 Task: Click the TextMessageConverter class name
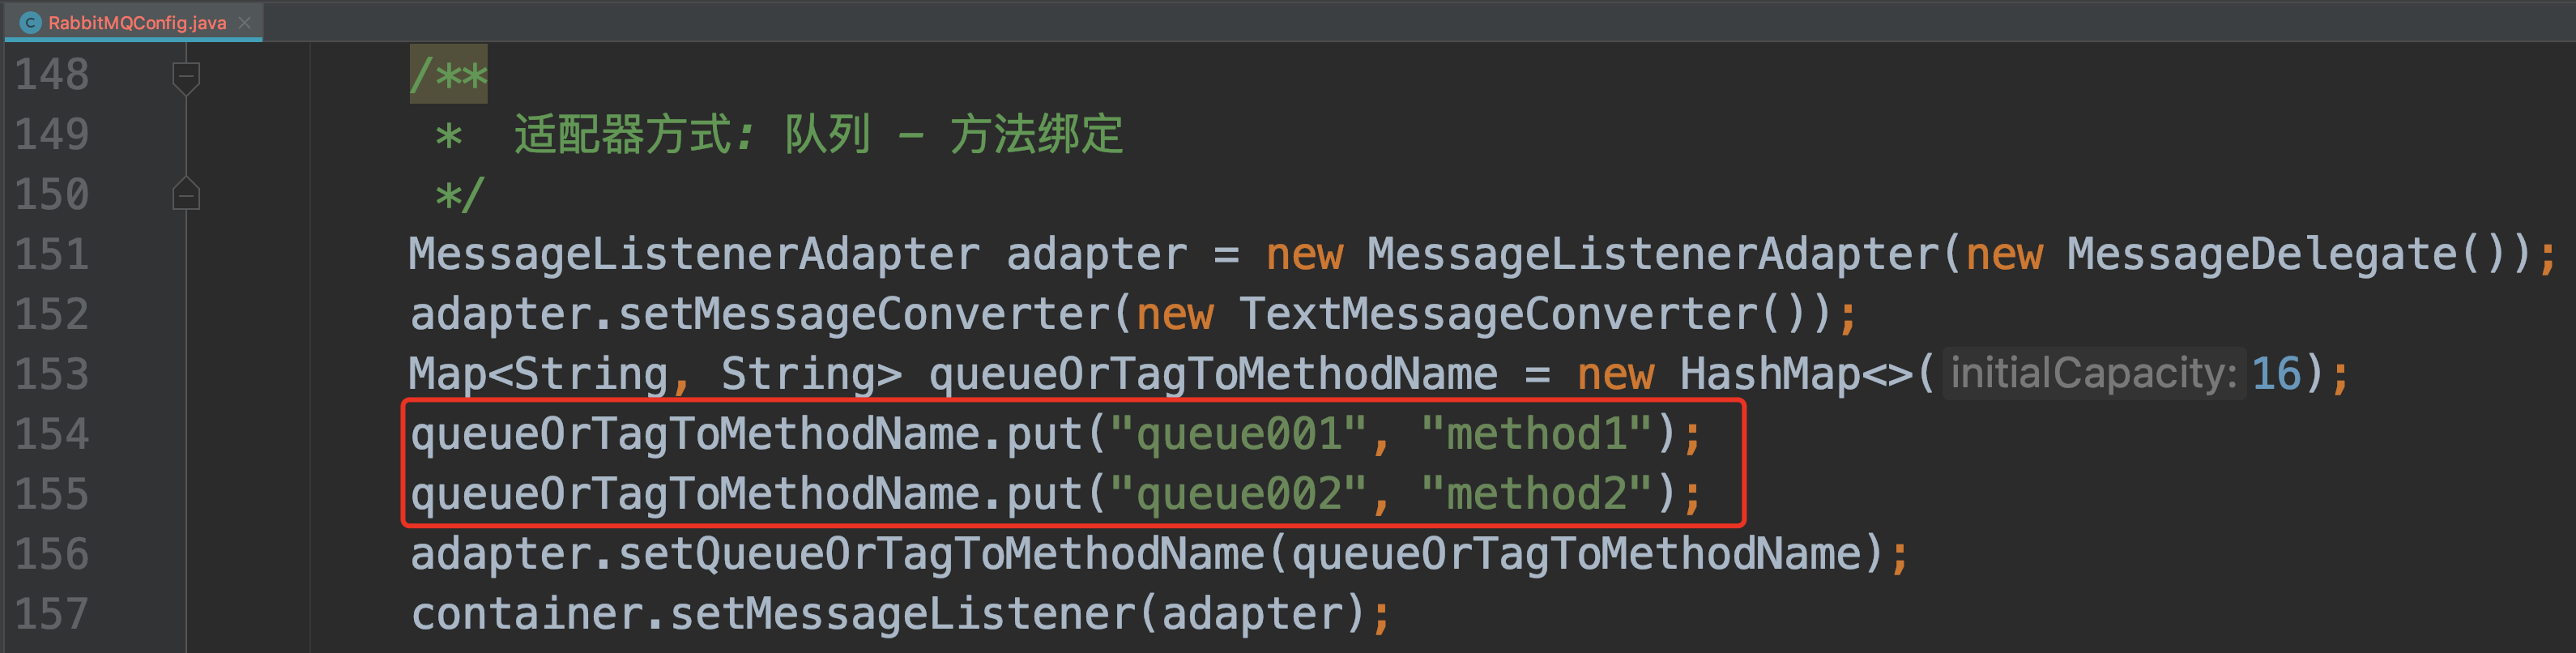pyautogui.click(x=1498, y=314)
